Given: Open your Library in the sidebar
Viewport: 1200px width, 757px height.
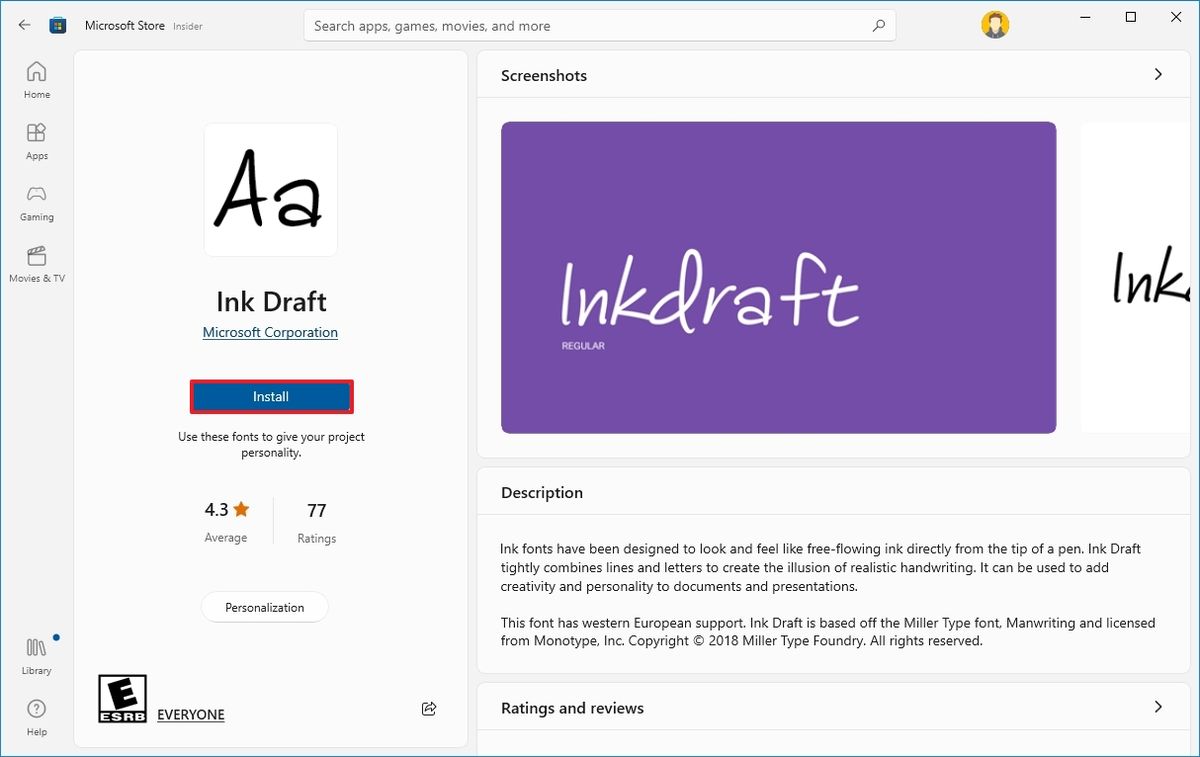Looking at the screenshot, I should coord(36,655).
